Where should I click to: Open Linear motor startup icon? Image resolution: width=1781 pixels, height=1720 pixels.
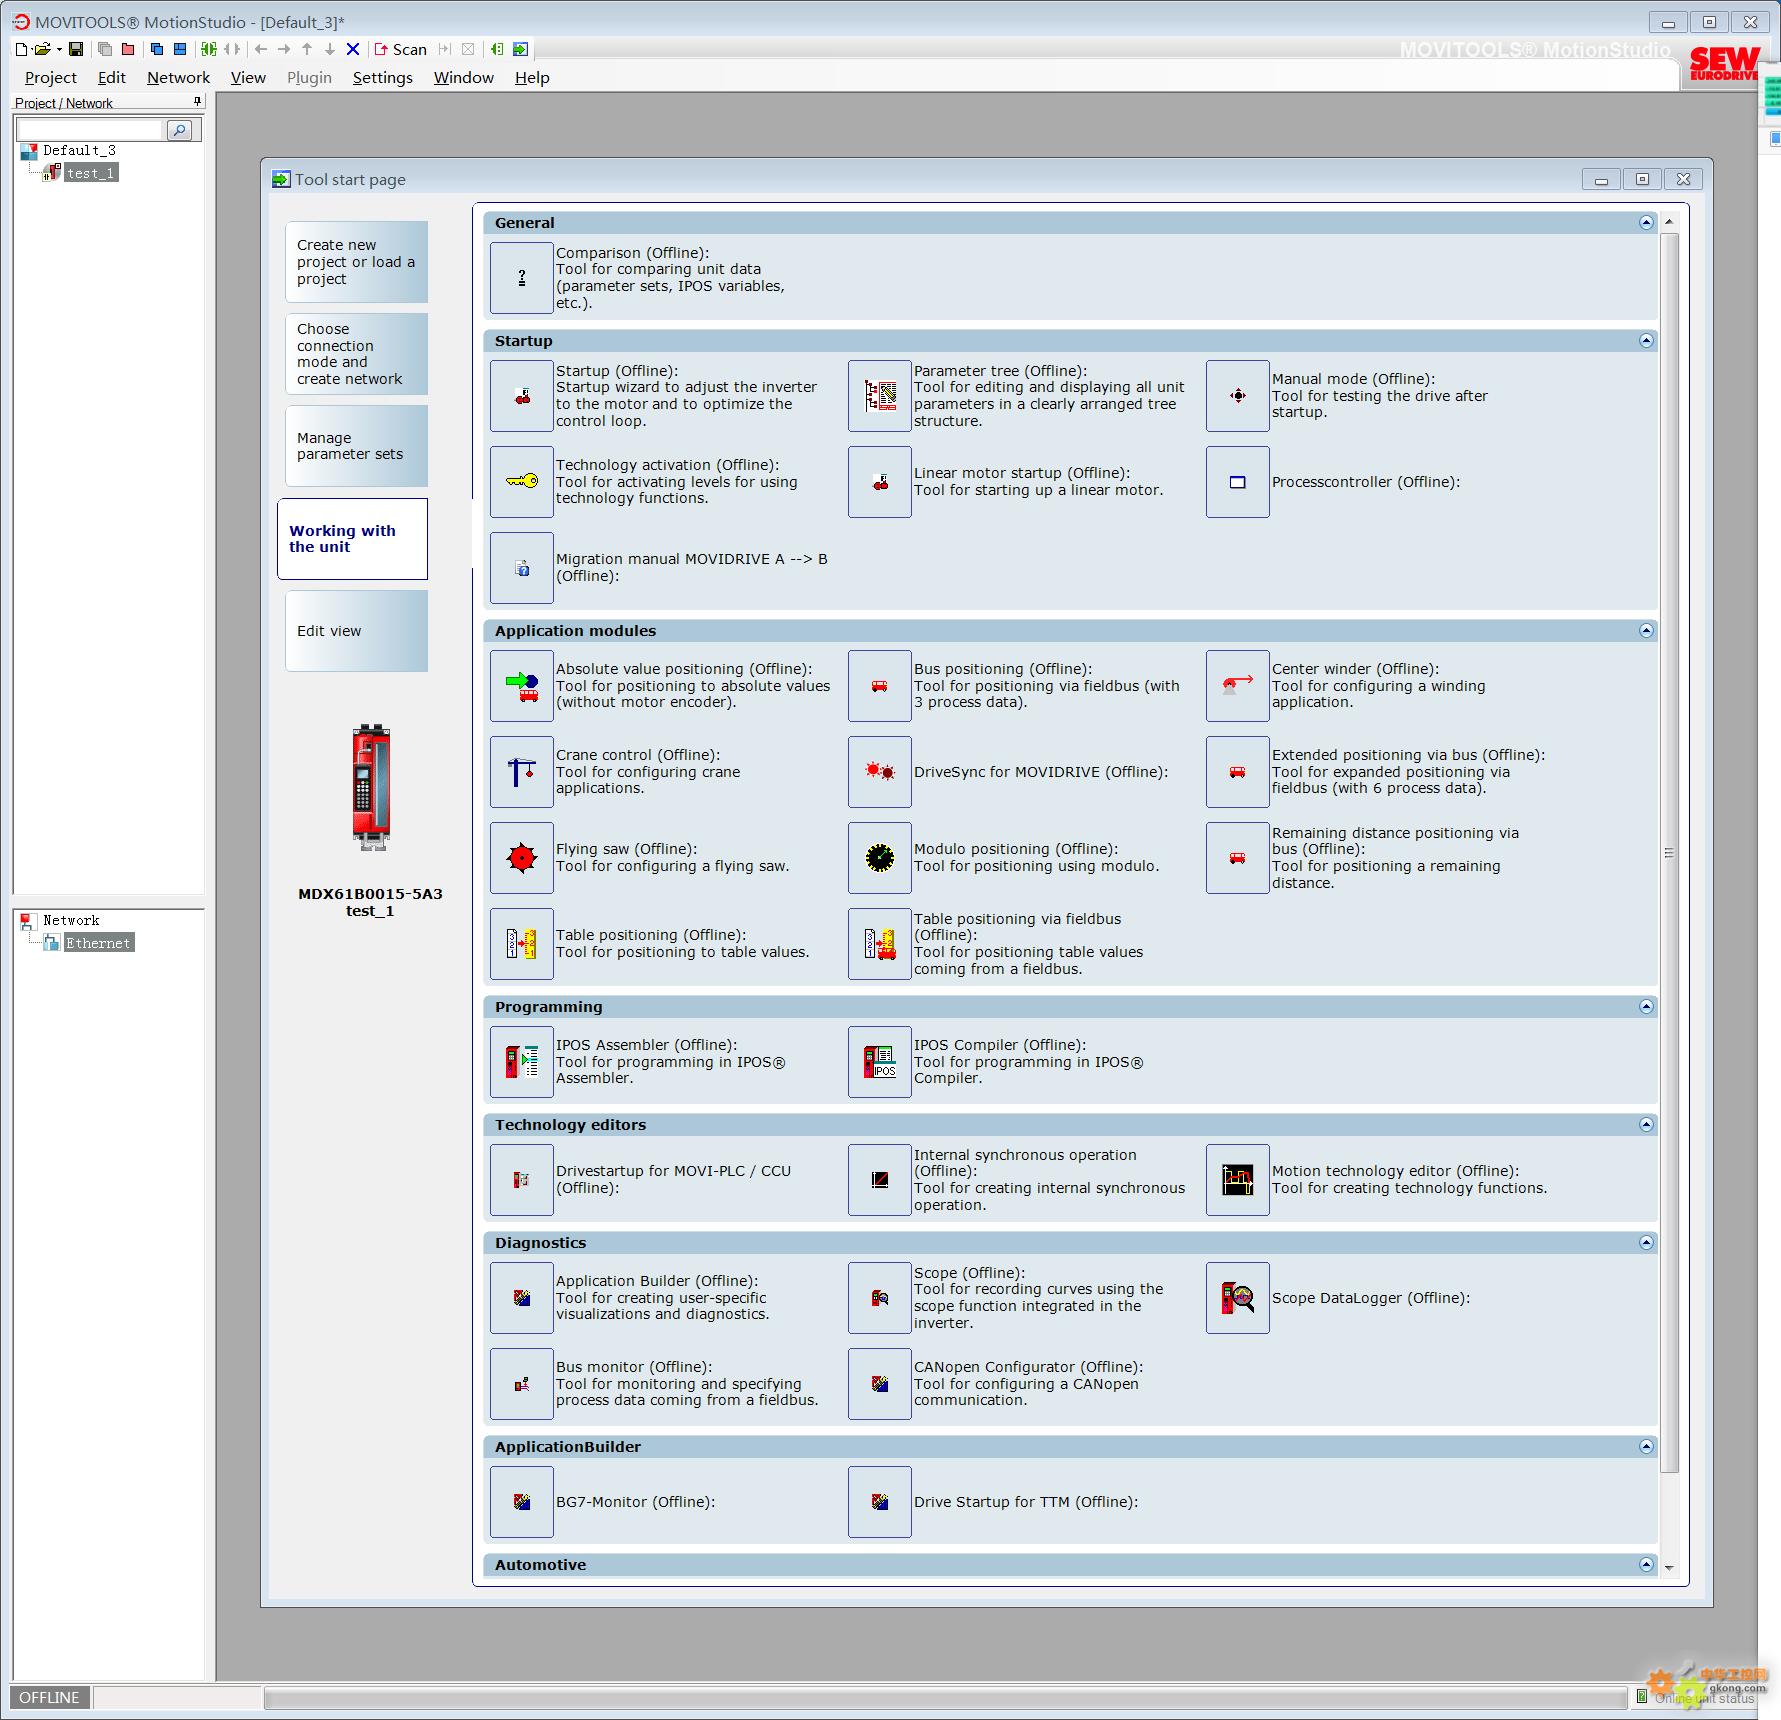click(x=880, y=482)
